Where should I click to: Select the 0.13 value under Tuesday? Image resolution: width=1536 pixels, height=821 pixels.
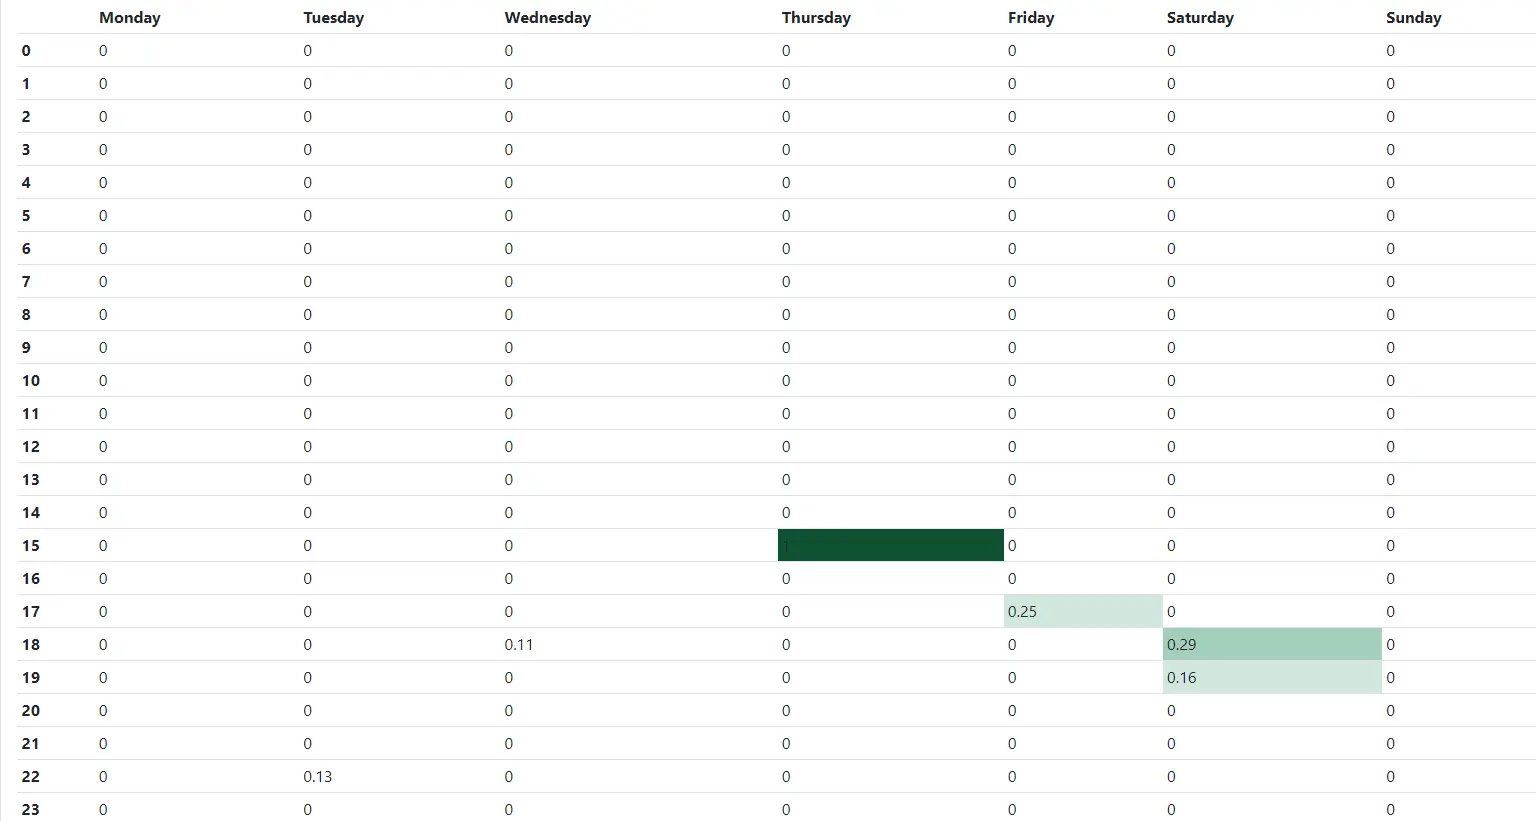[318, 777]
